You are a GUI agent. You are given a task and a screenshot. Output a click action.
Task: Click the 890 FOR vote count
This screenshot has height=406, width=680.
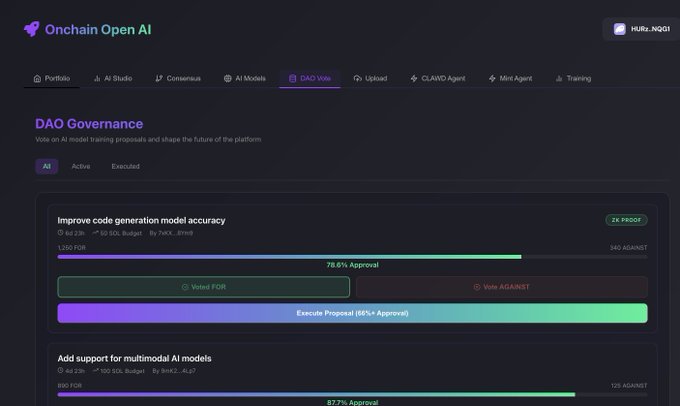click(x=69, y=386)
